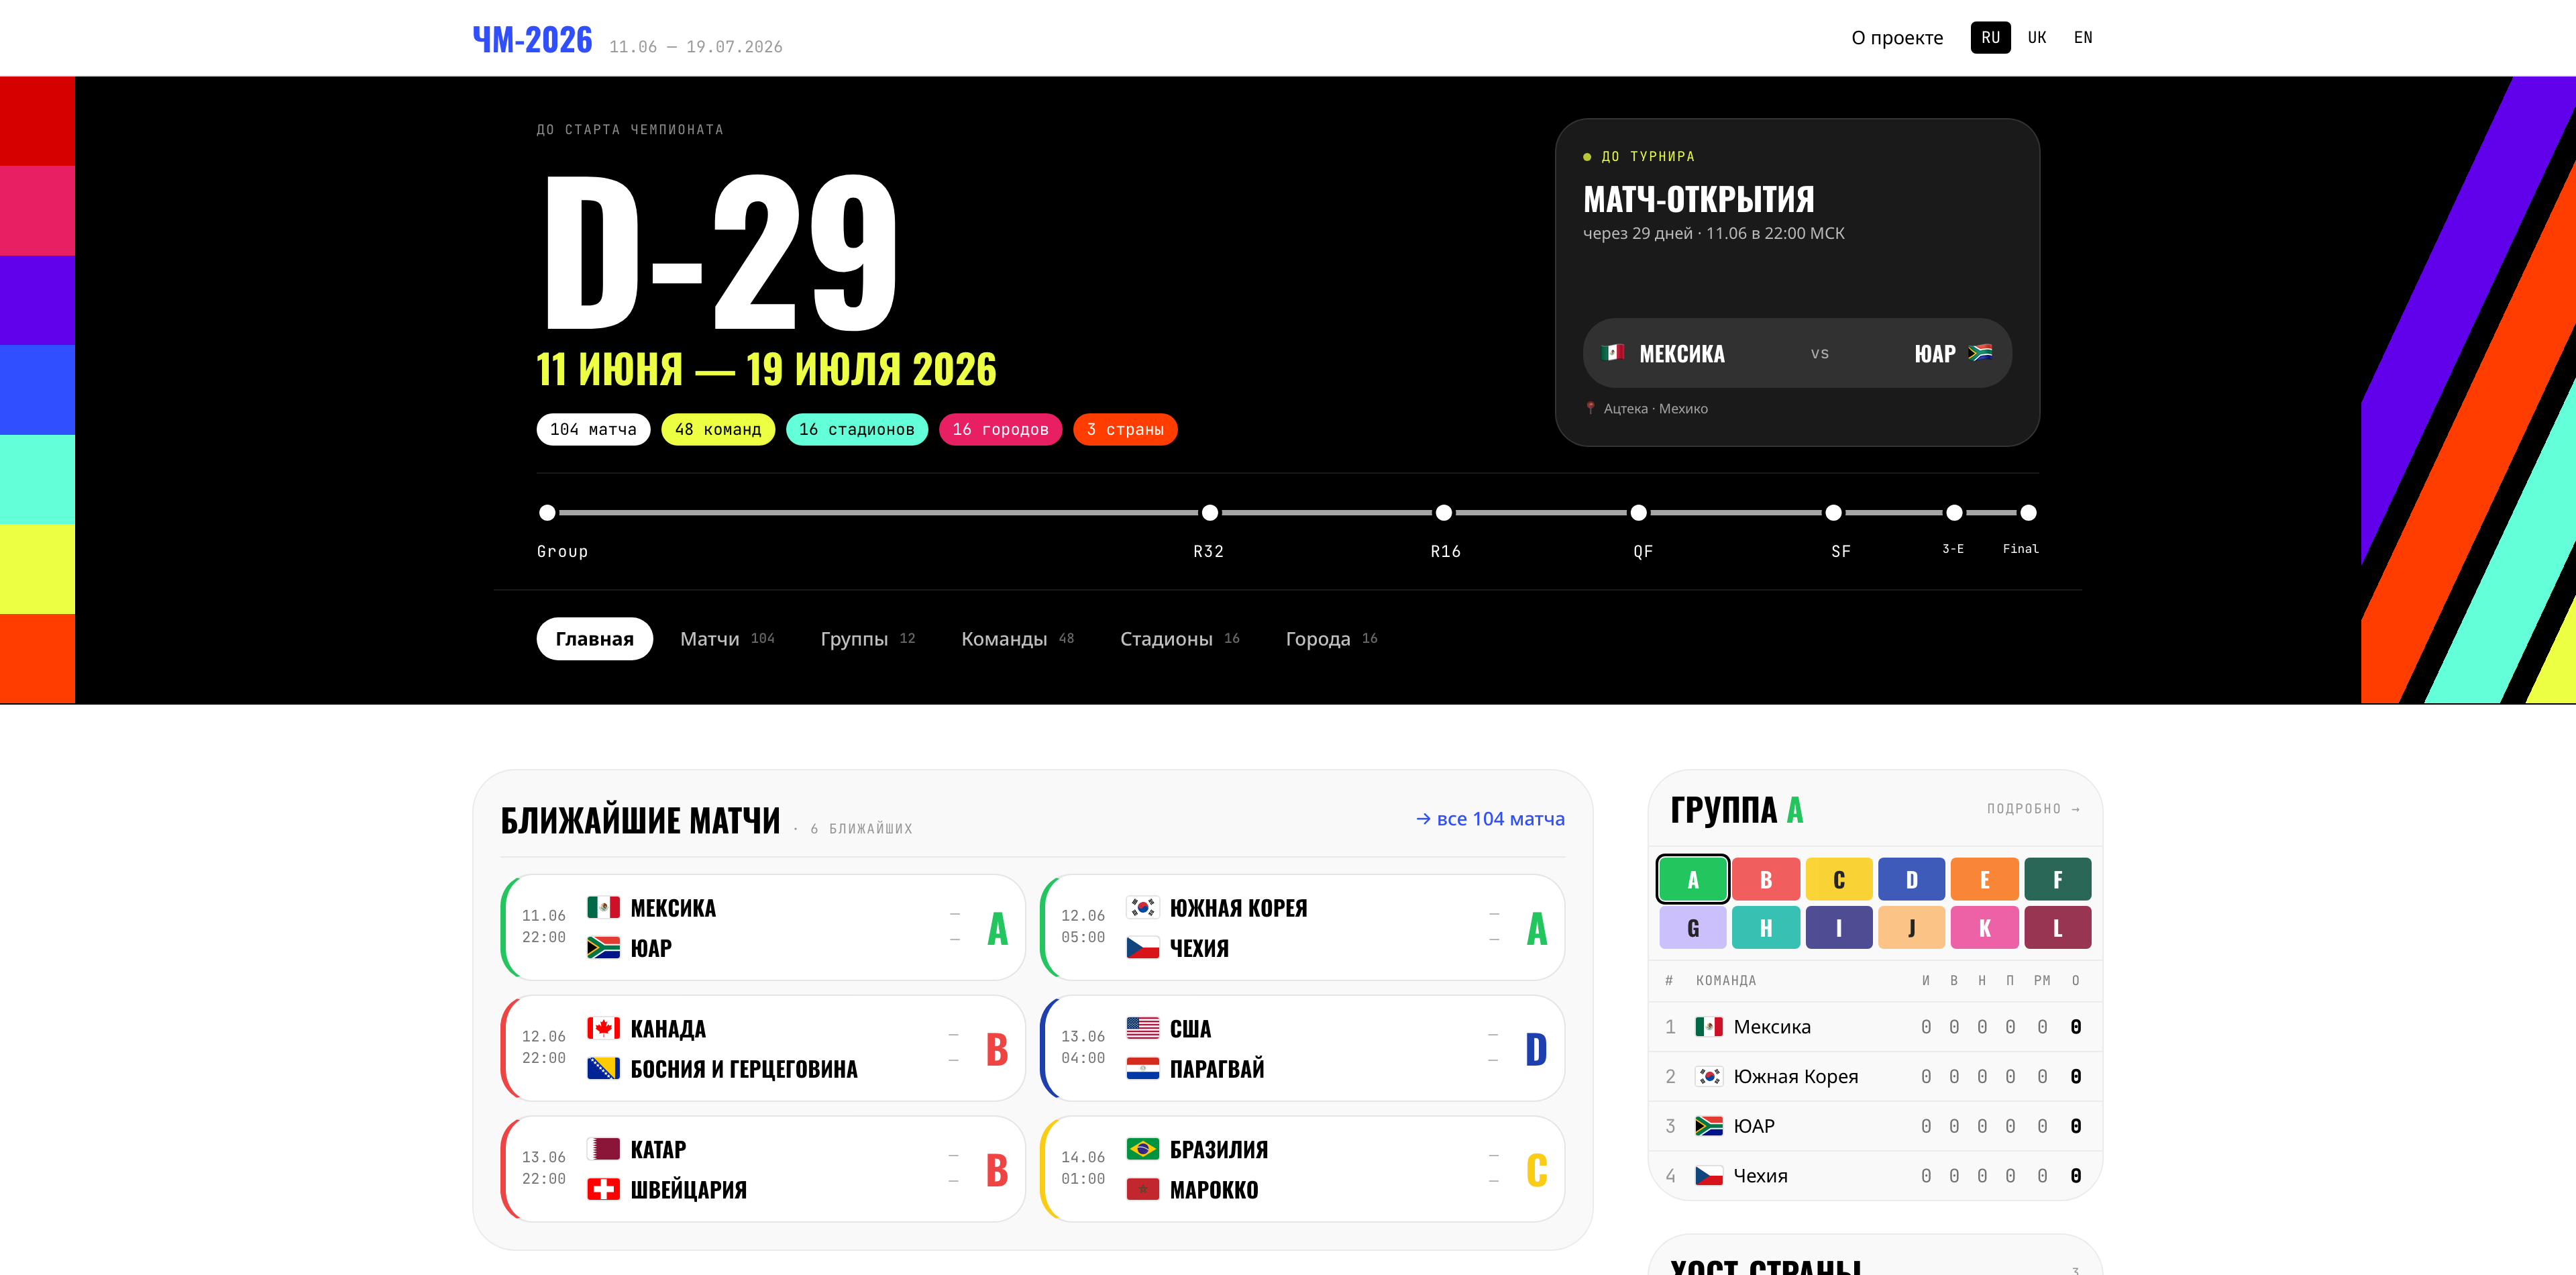Select group C swatch
The height and width of the screenshot is (1275, 2576).
(x=1839, y=880)
